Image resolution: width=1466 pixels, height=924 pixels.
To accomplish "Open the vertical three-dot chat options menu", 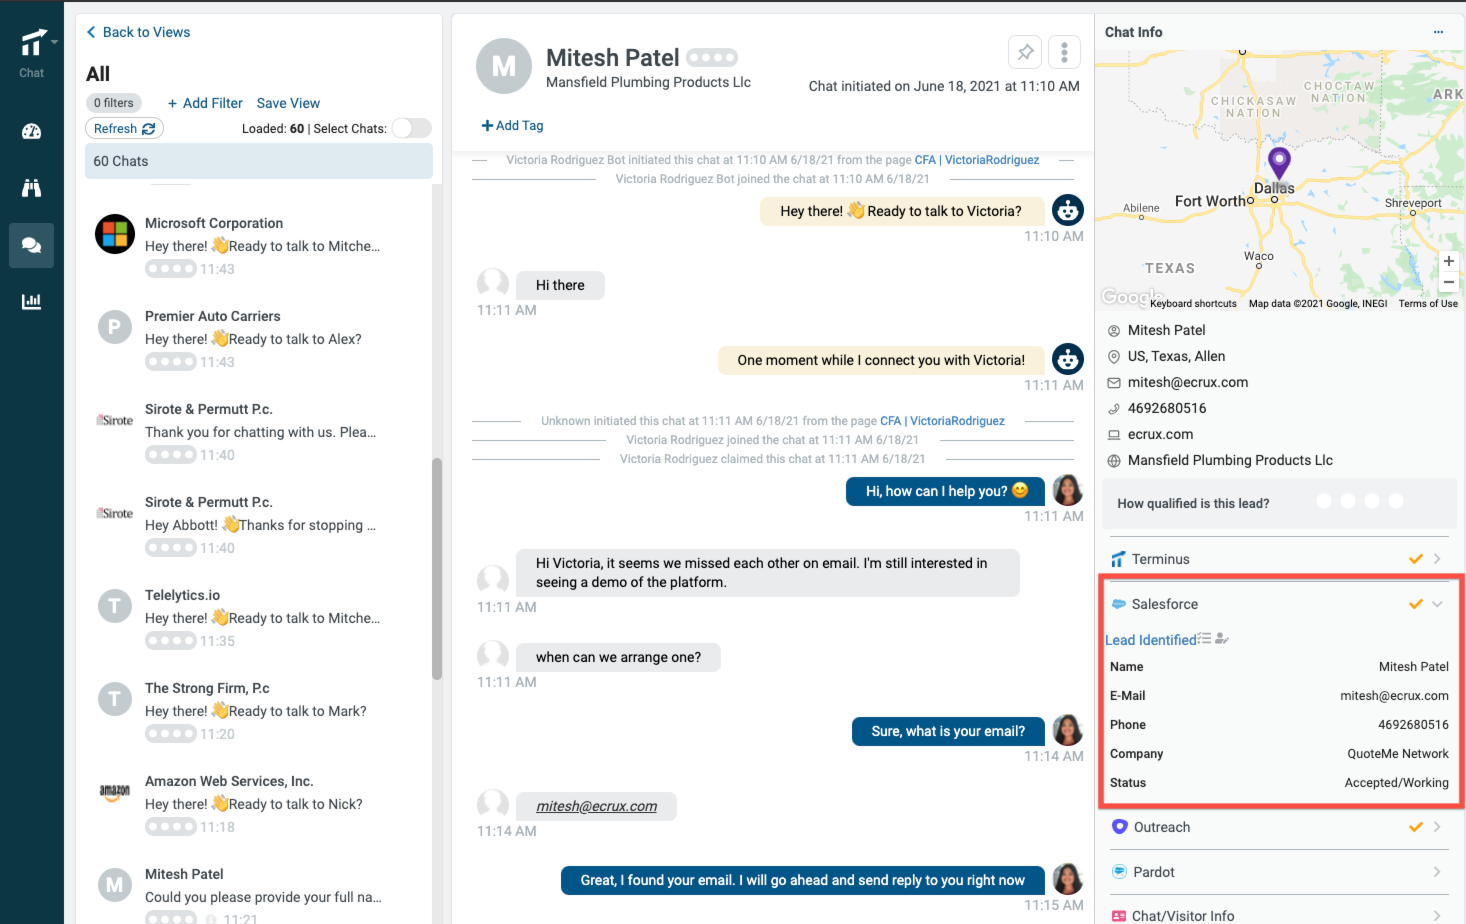I will (1064, 52).
